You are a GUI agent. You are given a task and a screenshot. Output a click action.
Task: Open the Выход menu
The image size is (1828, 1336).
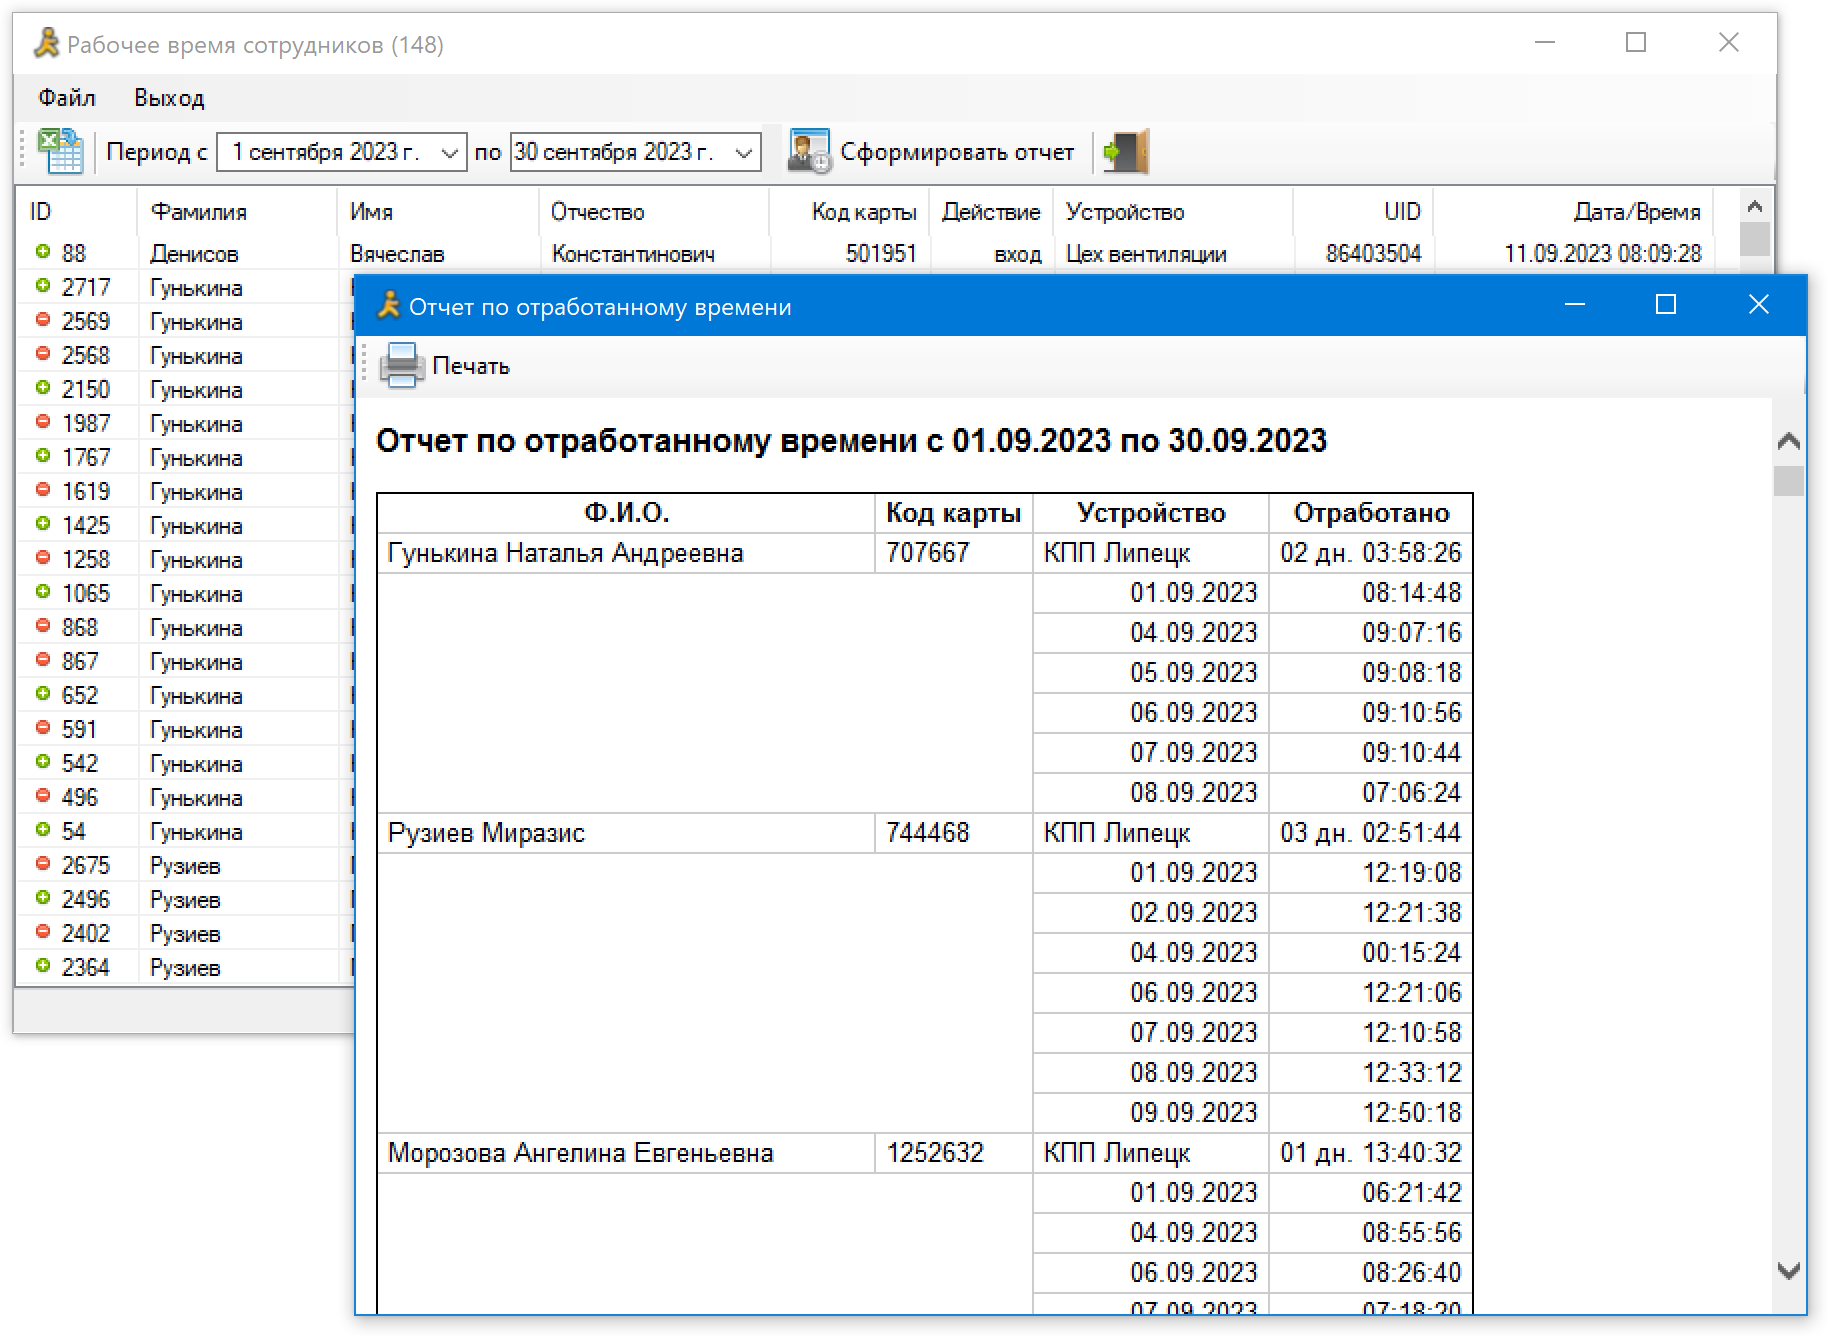tap(169, 98)
